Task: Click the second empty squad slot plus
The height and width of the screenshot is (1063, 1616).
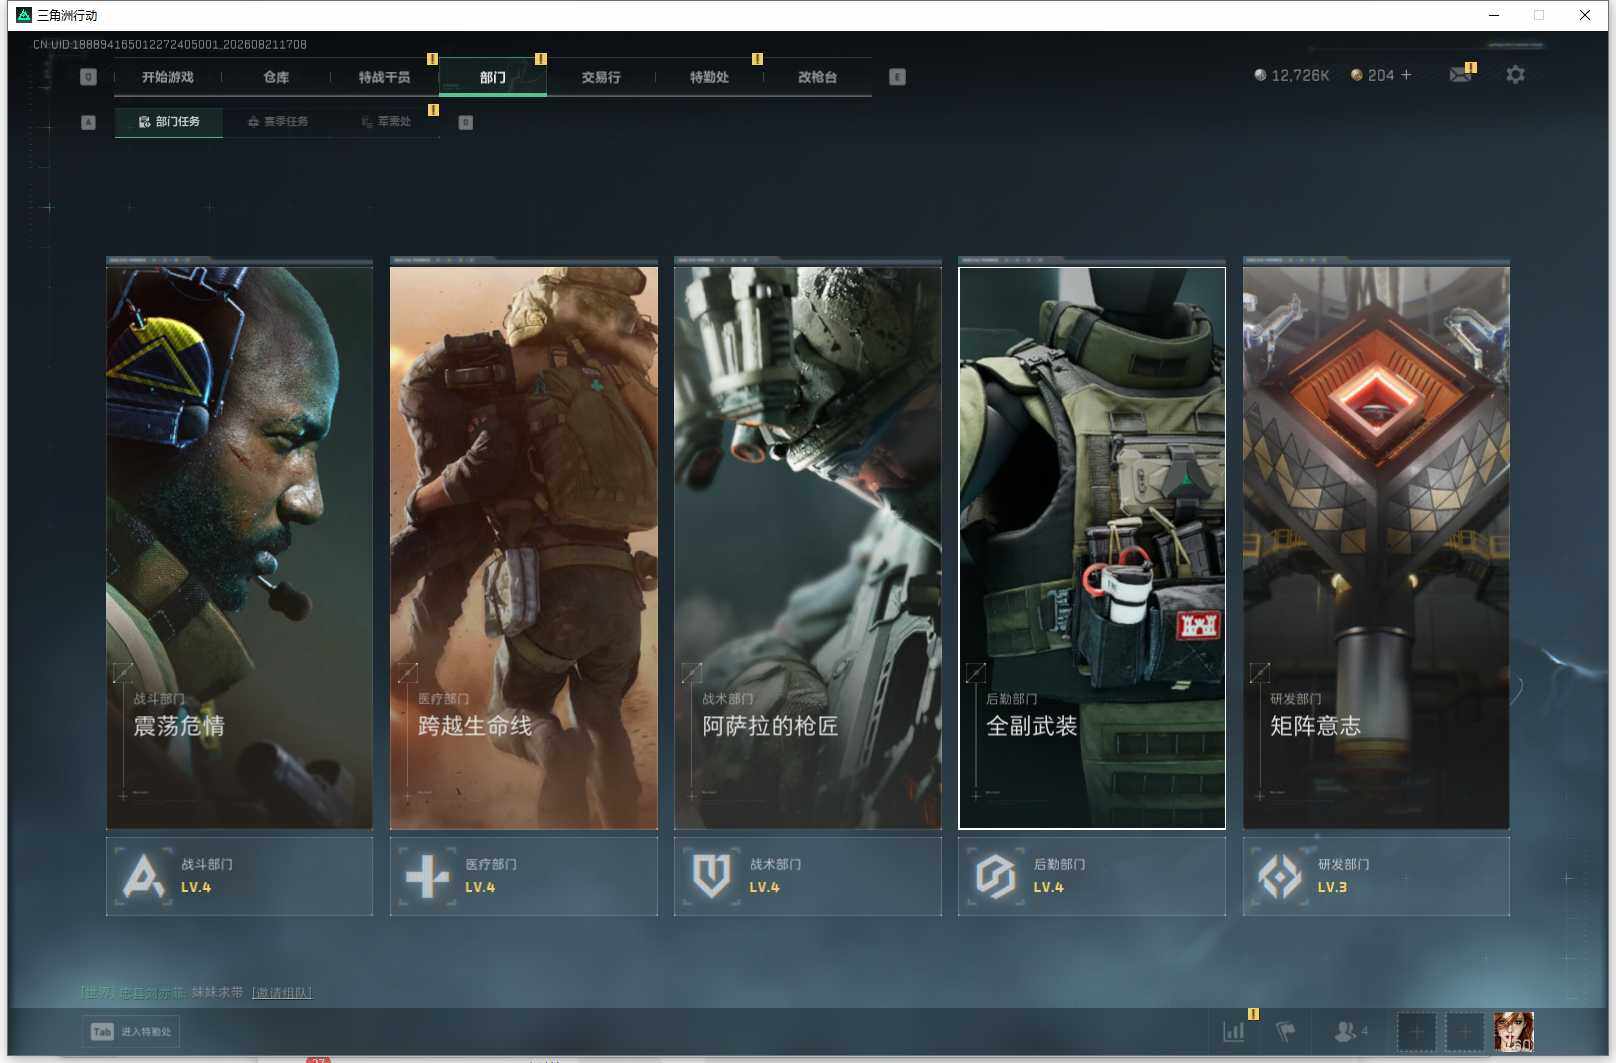Action: click(1464, 1031)
